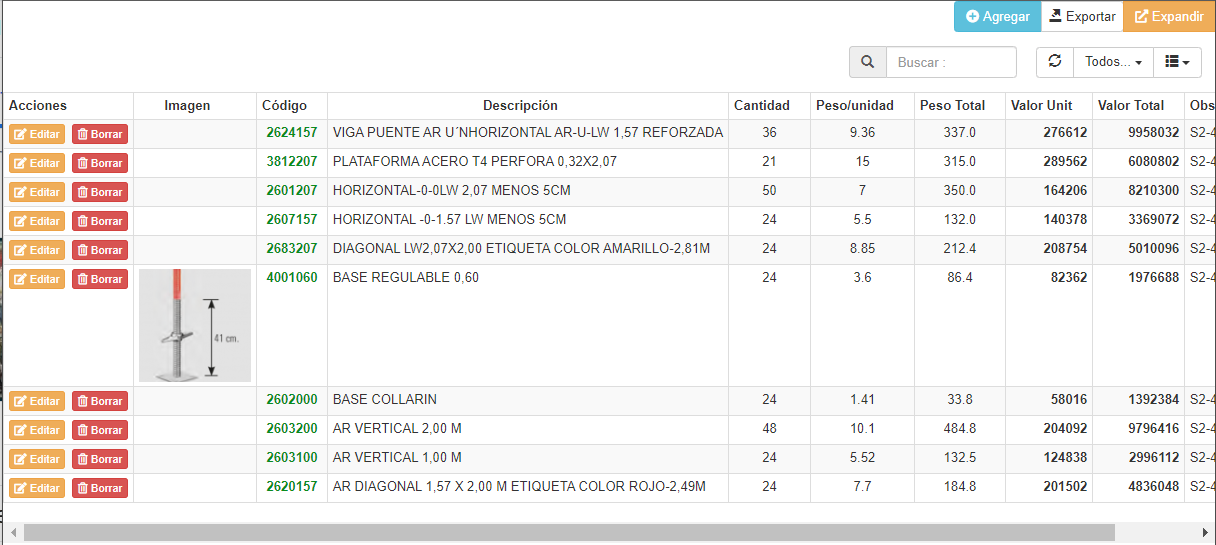Click the refresh table icon

click(1054, 62)
